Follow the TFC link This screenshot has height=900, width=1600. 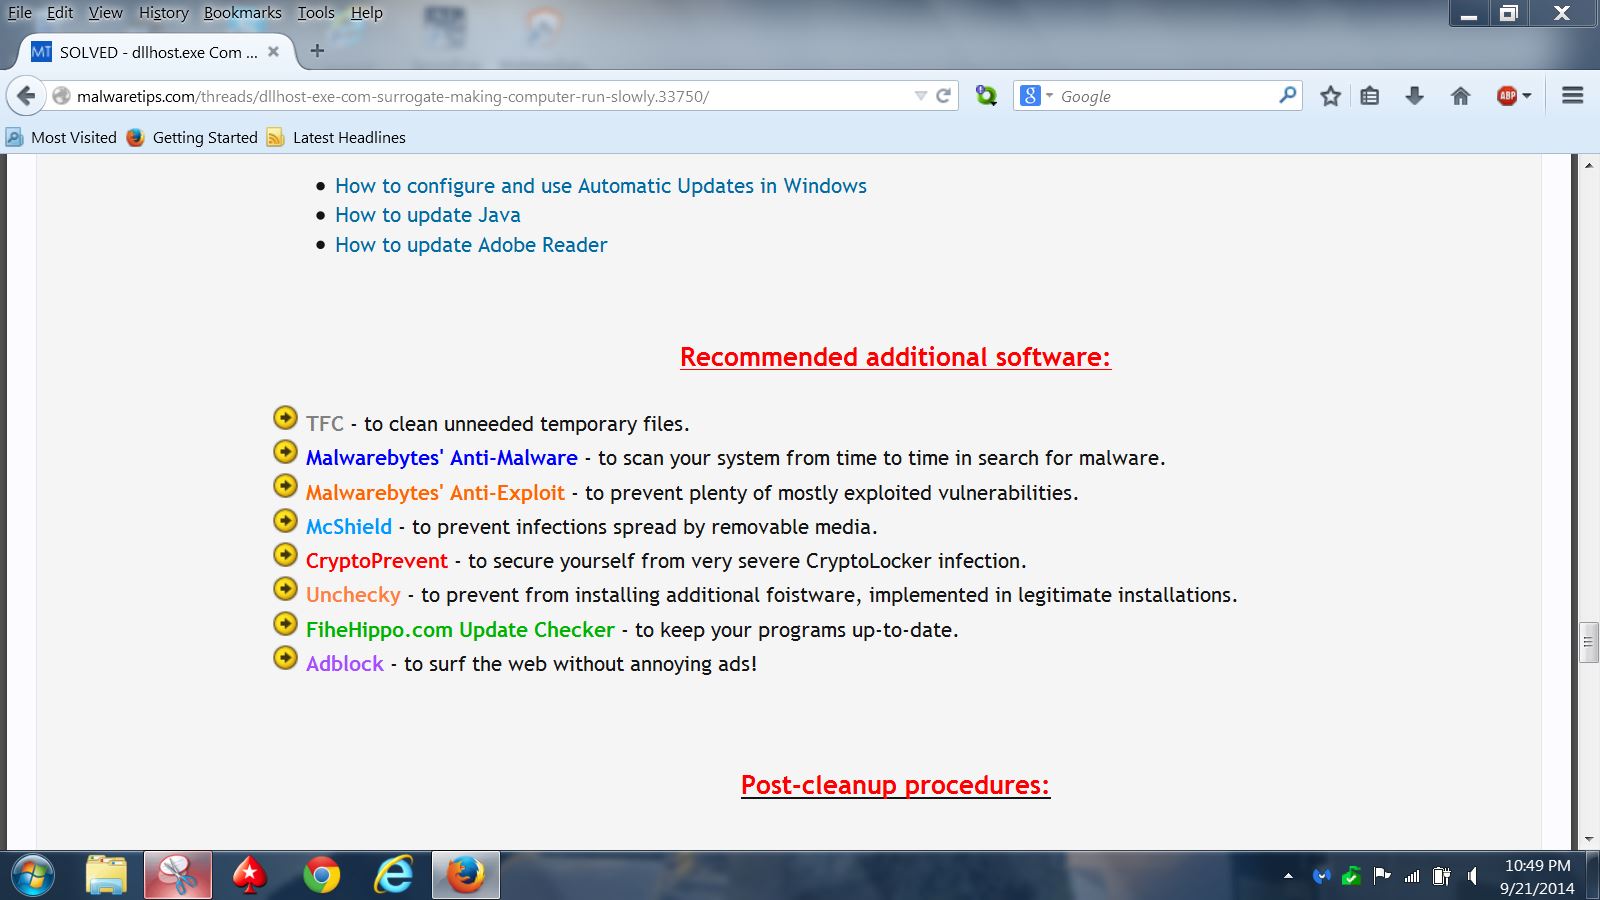(x=325, y=424)
